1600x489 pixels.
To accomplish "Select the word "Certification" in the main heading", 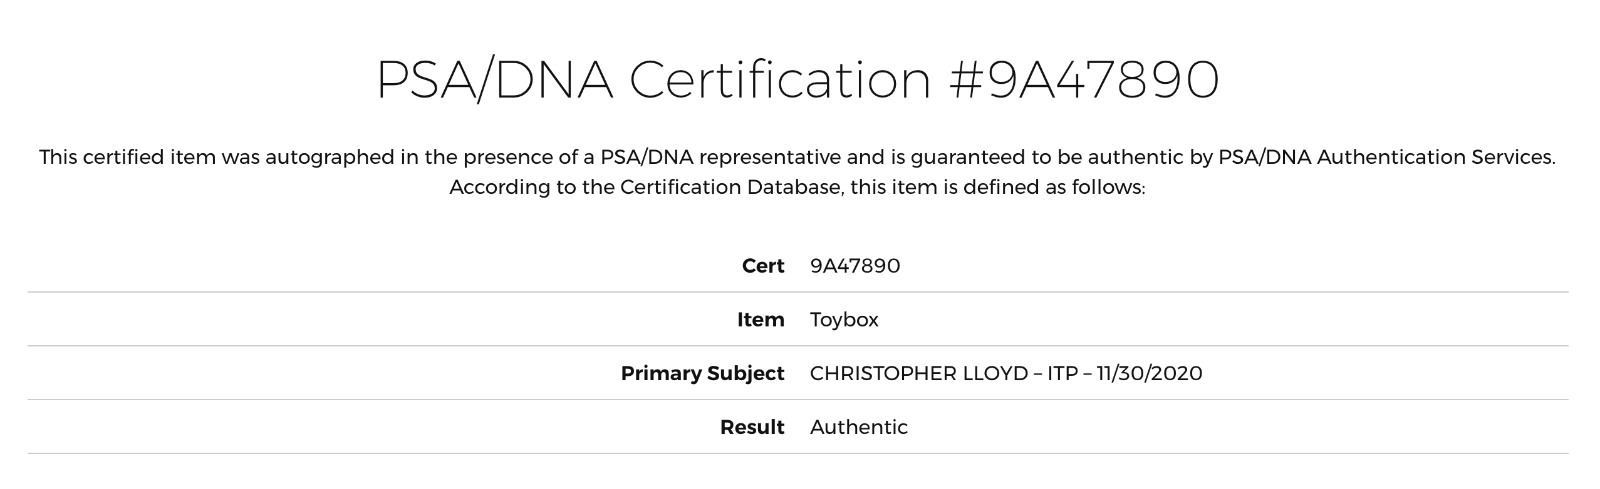I will tap(780, 79).
